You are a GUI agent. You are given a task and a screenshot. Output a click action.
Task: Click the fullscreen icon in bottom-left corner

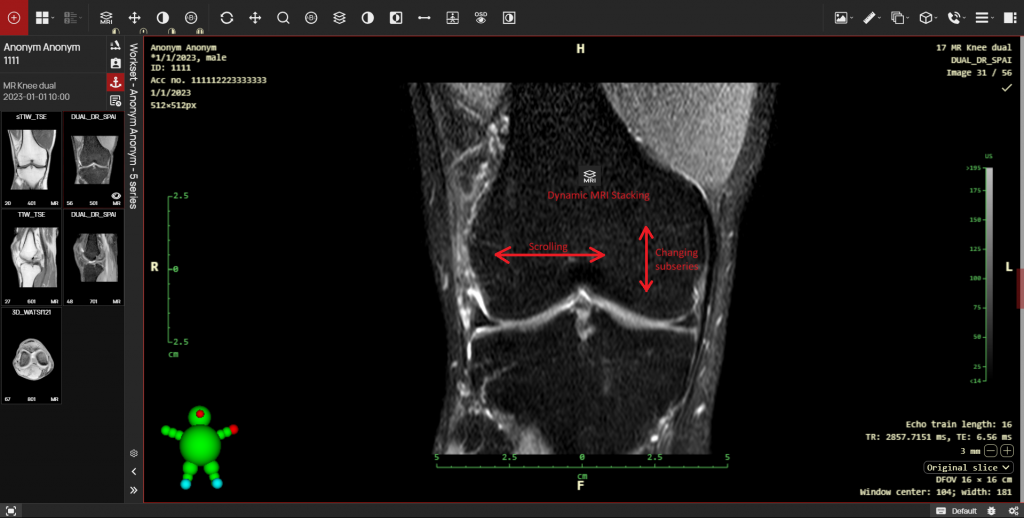click(x=11, y=510)
